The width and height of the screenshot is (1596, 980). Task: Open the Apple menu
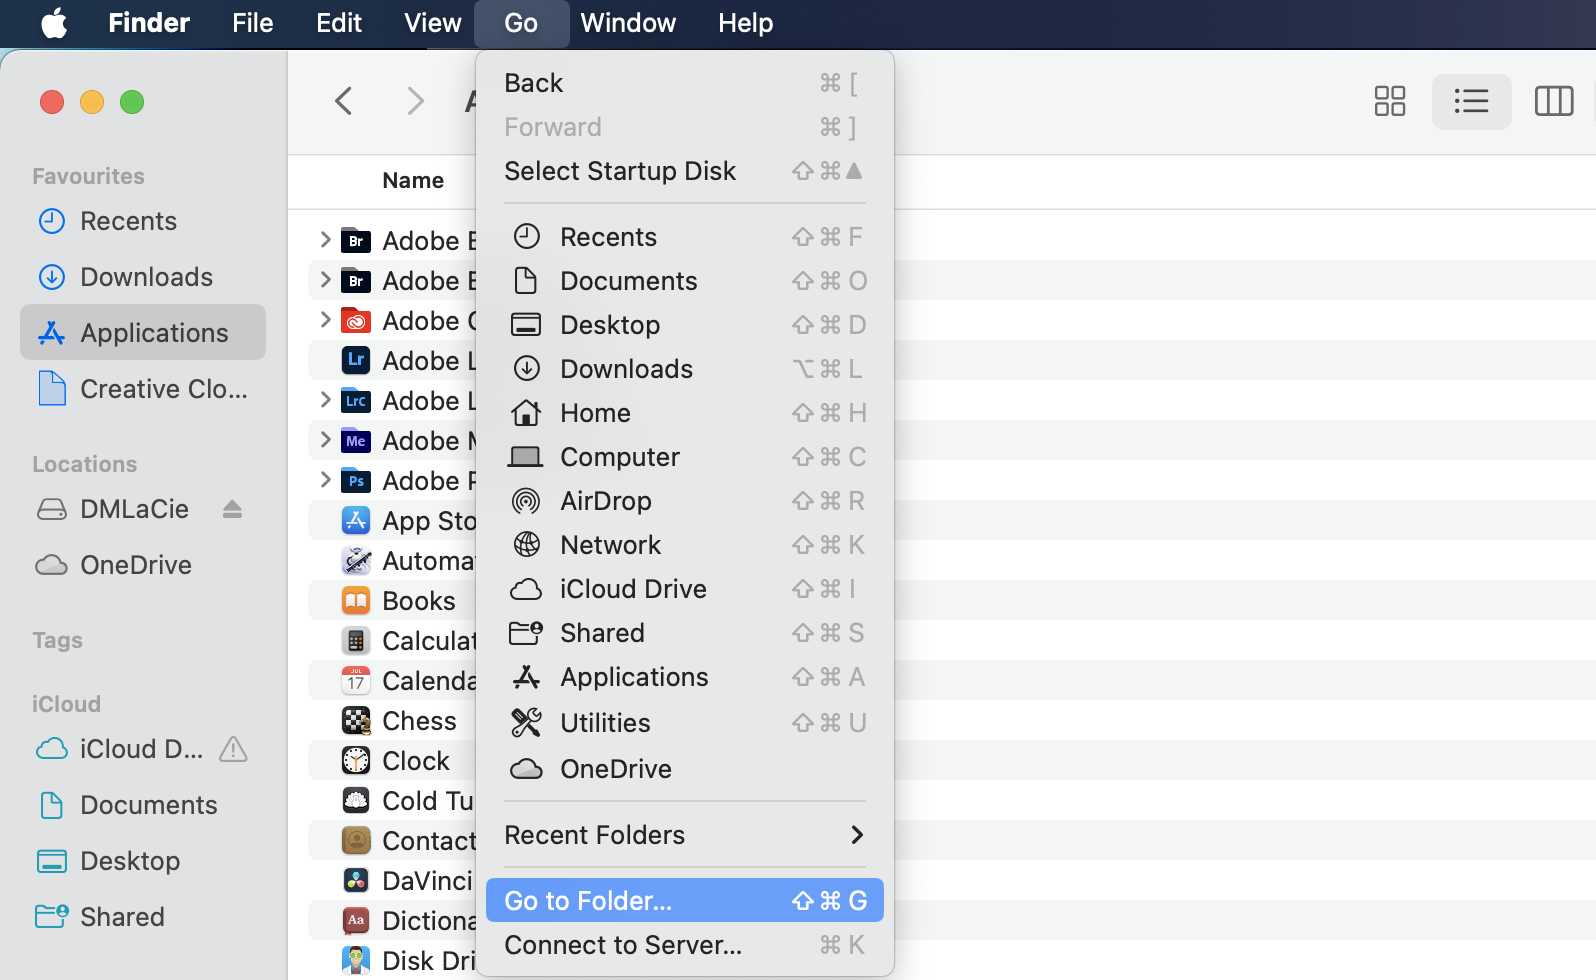pos(55,23)
